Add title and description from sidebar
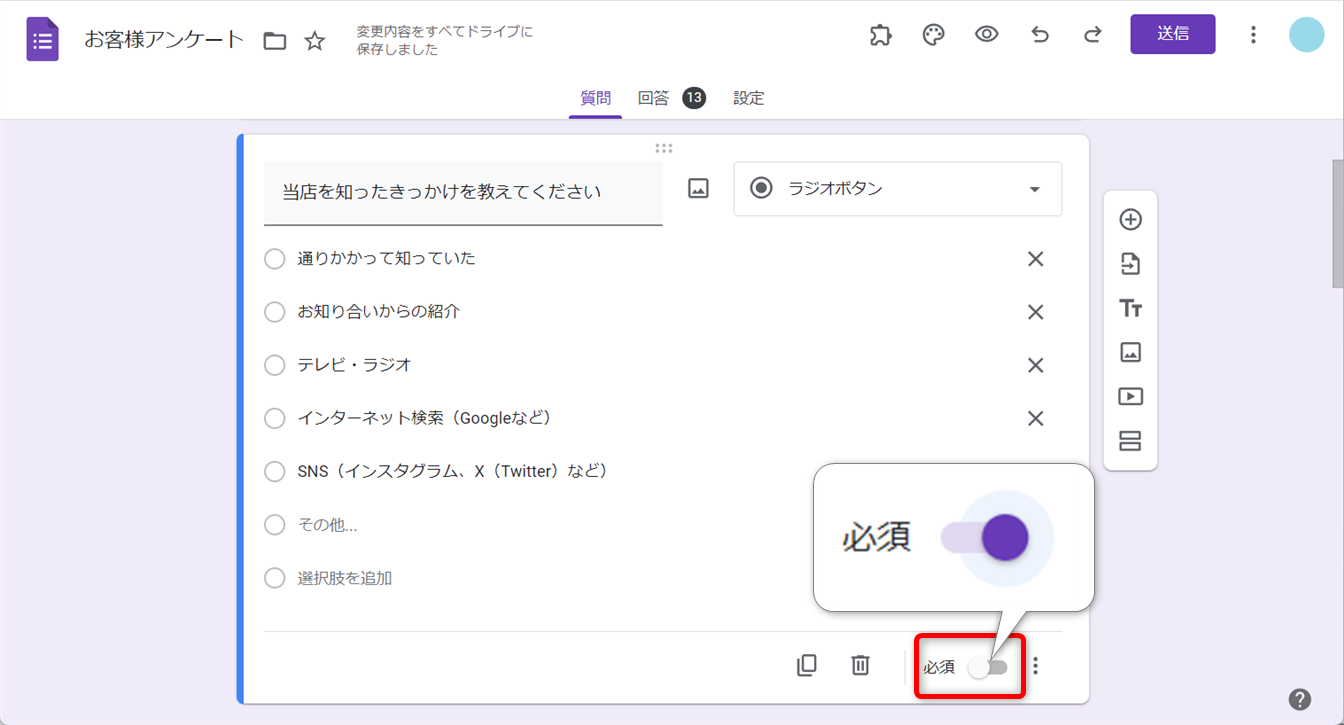The image size is (1344, 725). [1130, 308]
